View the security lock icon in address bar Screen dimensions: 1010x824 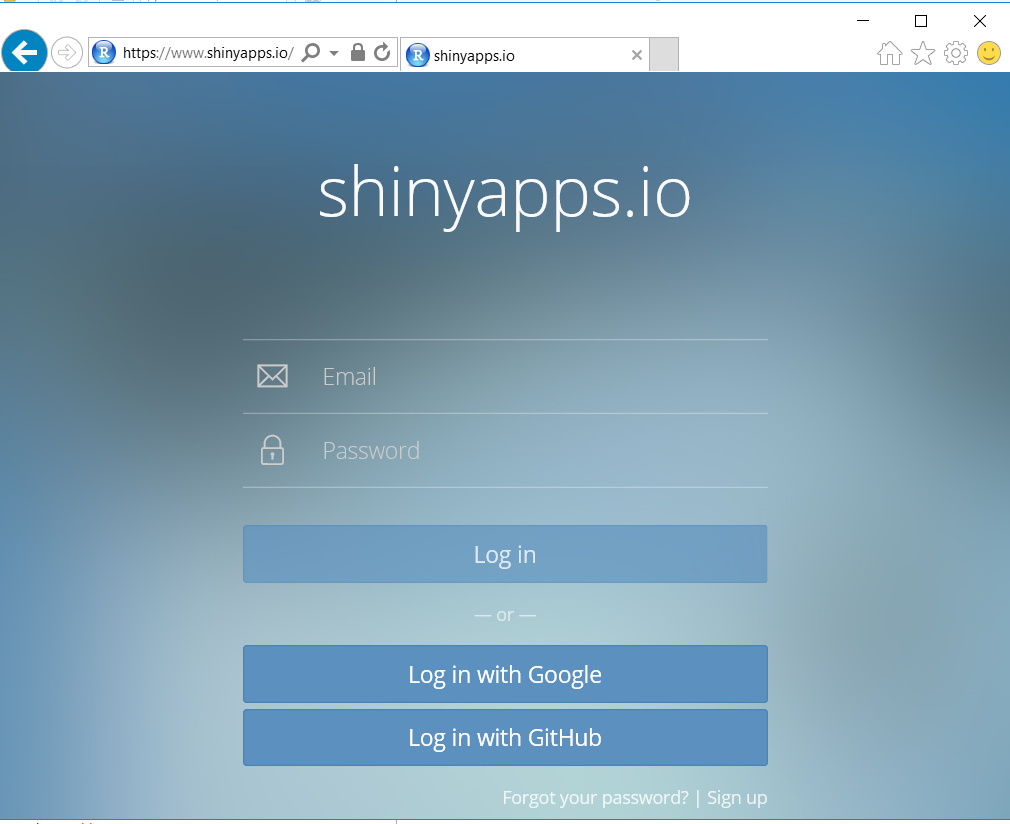click(x=357, y=52)
